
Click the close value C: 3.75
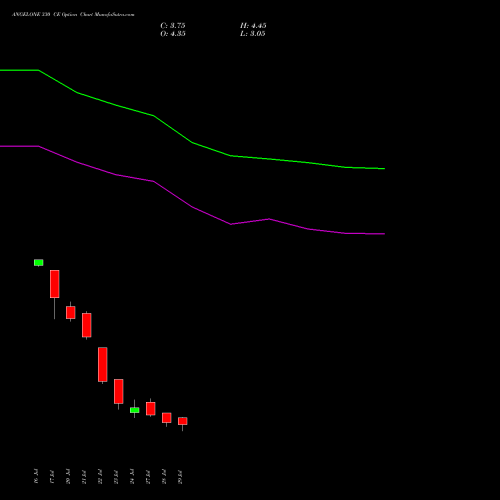click(173, 26)
